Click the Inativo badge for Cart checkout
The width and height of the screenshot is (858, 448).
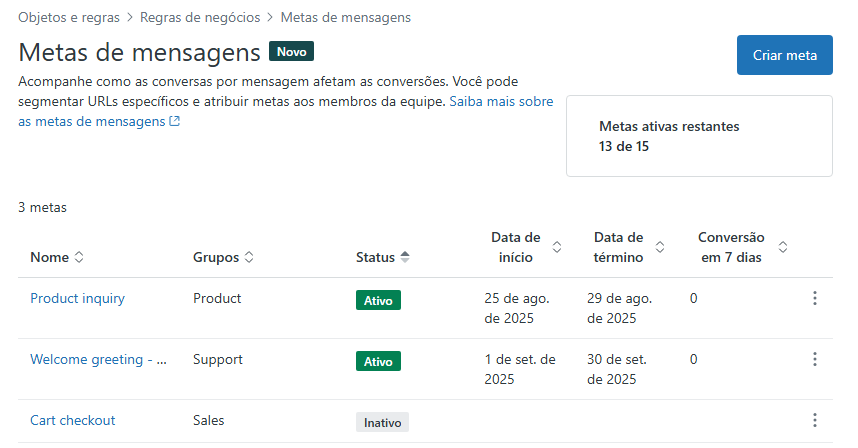[x=382, y=422]
